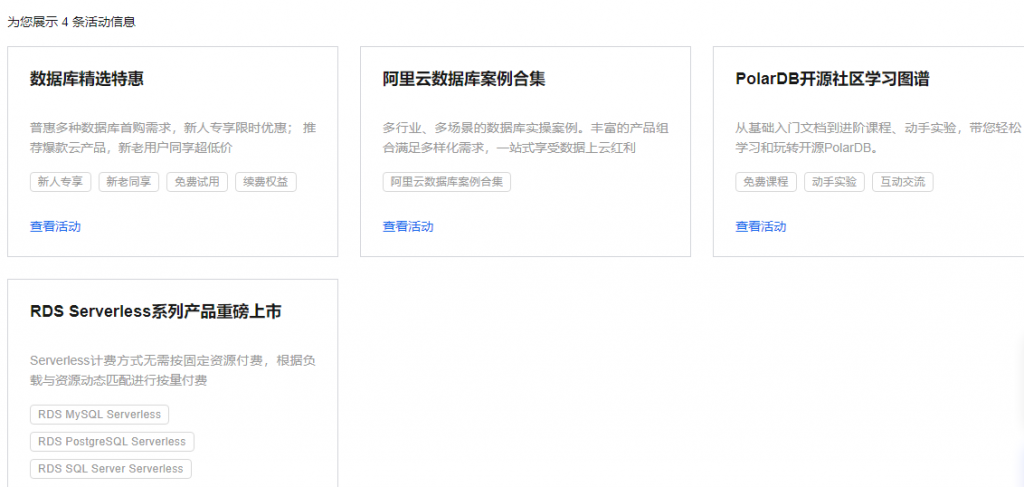
Task: Click the RDS PostgreSQL Serverless tag
Action: coord(112,442)
